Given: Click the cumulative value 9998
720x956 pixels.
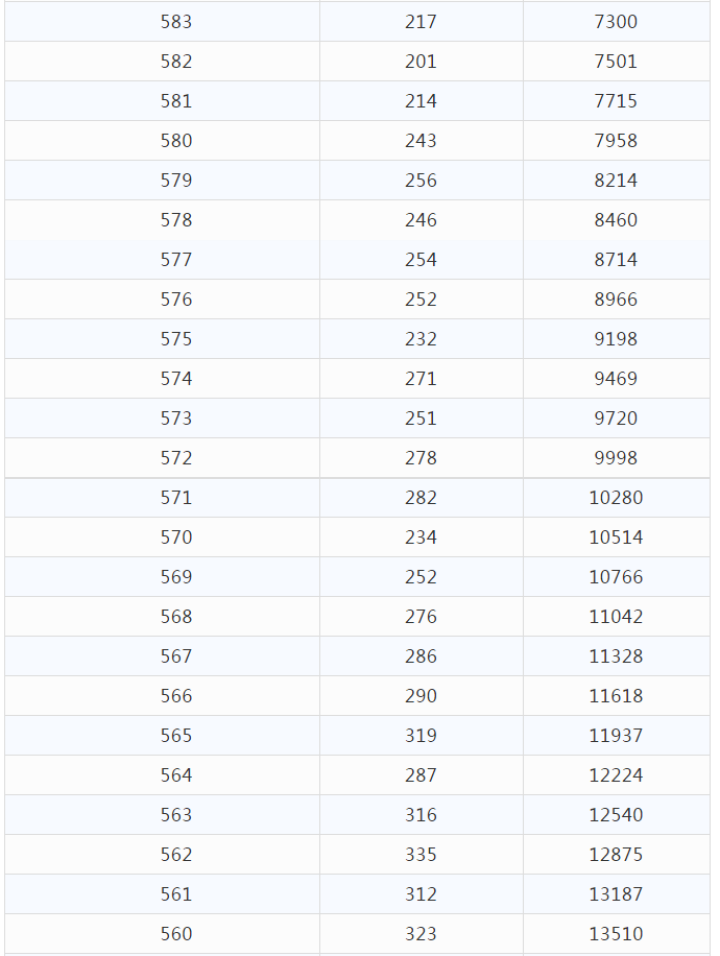Looking at the screenshot, I should [x=616, y=457].
